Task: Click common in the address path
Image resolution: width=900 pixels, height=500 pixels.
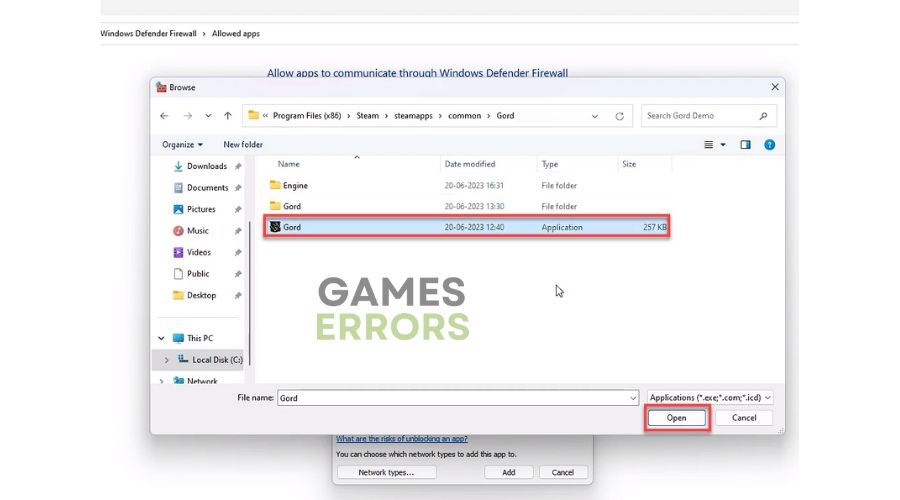Action: point(464,116)
